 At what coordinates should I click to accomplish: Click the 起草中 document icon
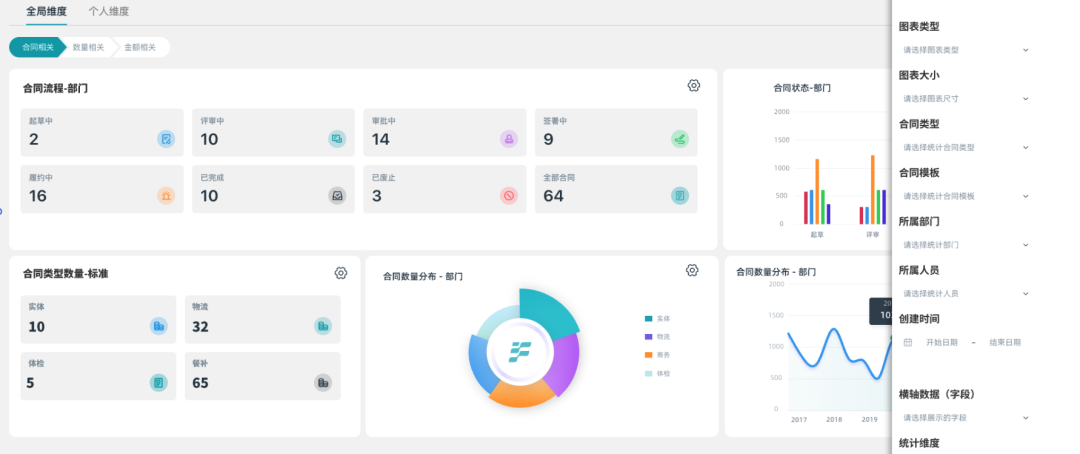(x=166, y=139)
